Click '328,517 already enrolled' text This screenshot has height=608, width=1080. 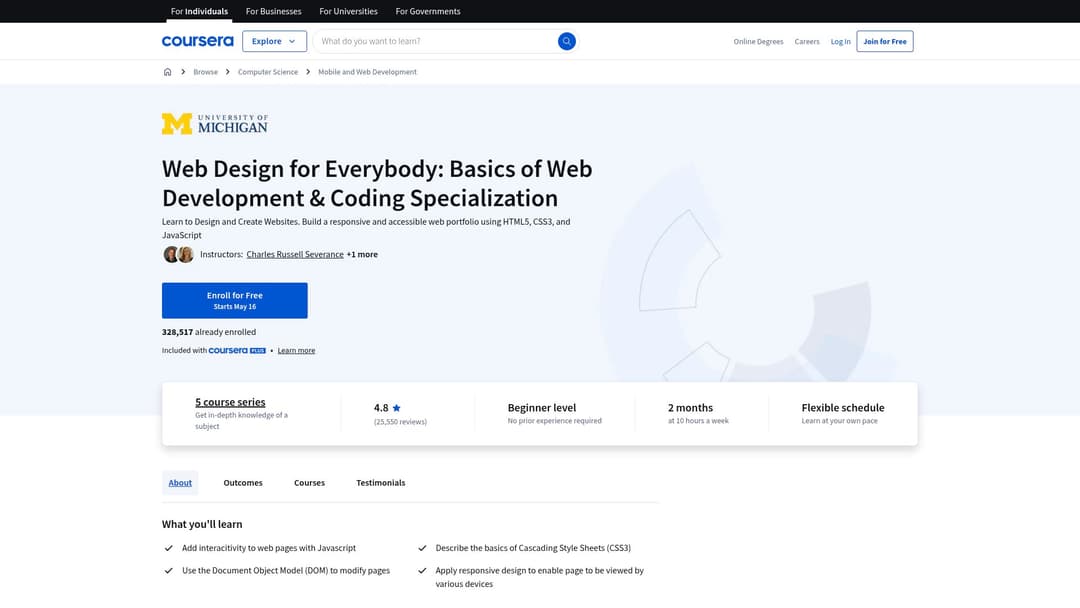[209, 332]
